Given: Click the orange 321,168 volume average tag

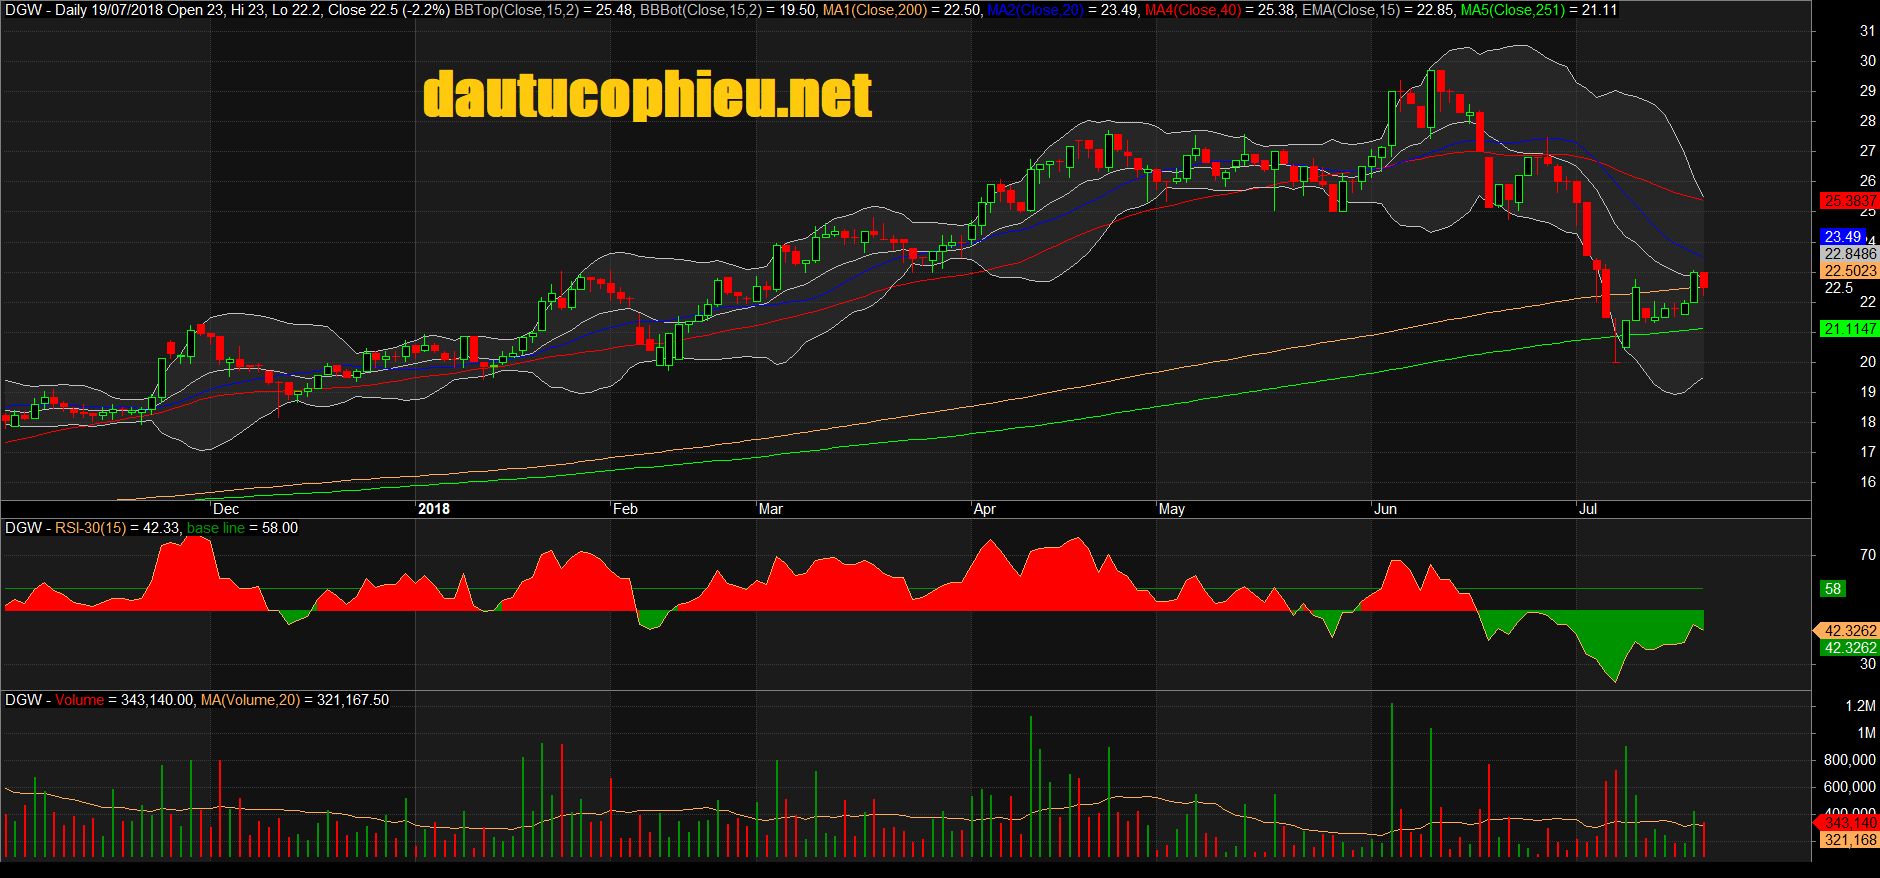Looking at the screenshot, I should tap(1849, 840).
